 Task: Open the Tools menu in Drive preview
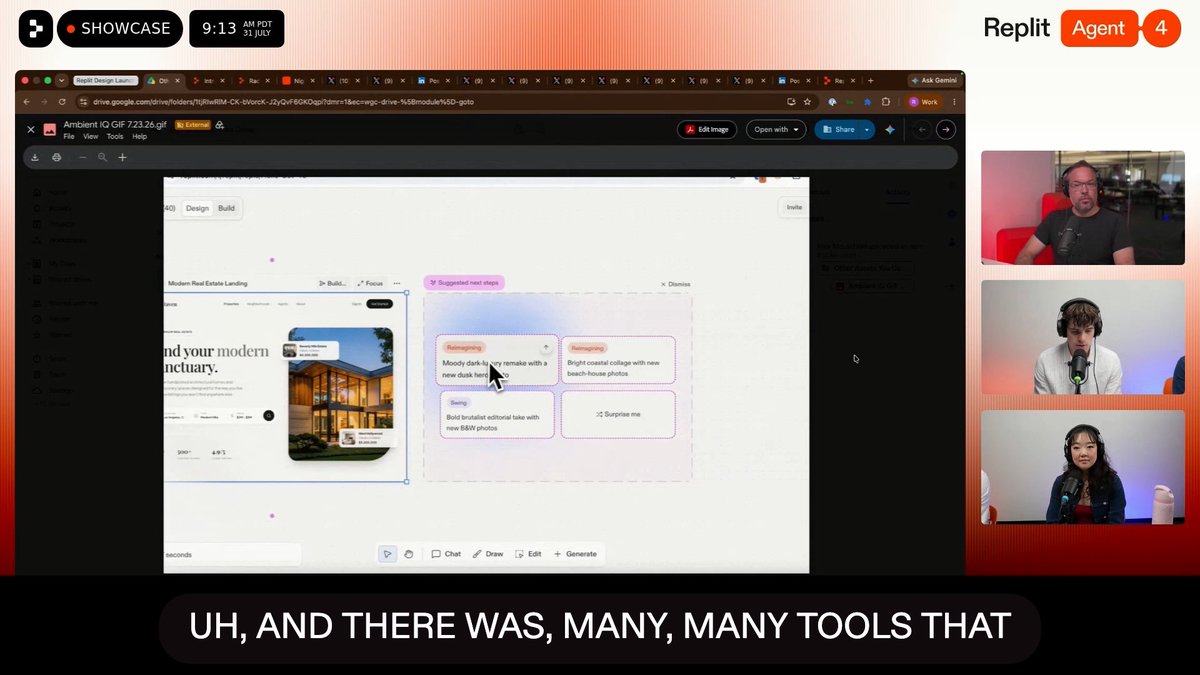pyautogui.click(x=115, y=136)
